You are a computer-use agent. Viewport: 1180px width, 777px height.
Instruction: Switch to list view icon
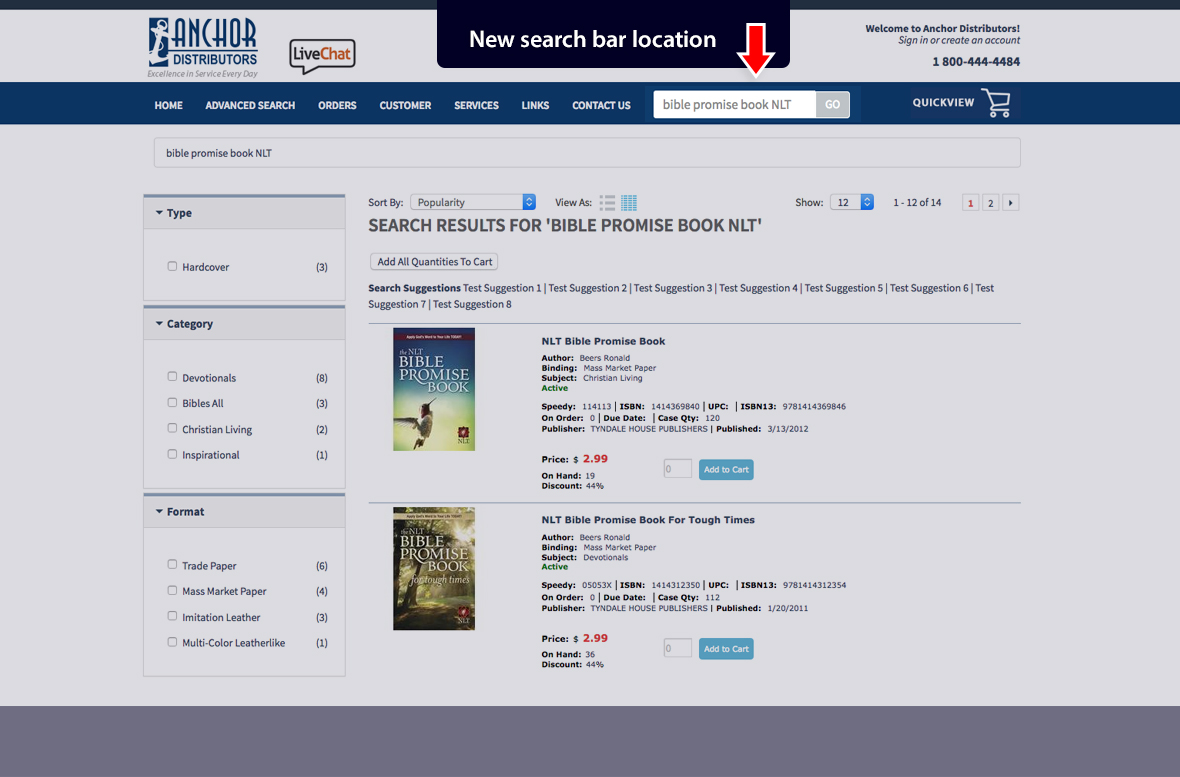click(x=607, y=203)
